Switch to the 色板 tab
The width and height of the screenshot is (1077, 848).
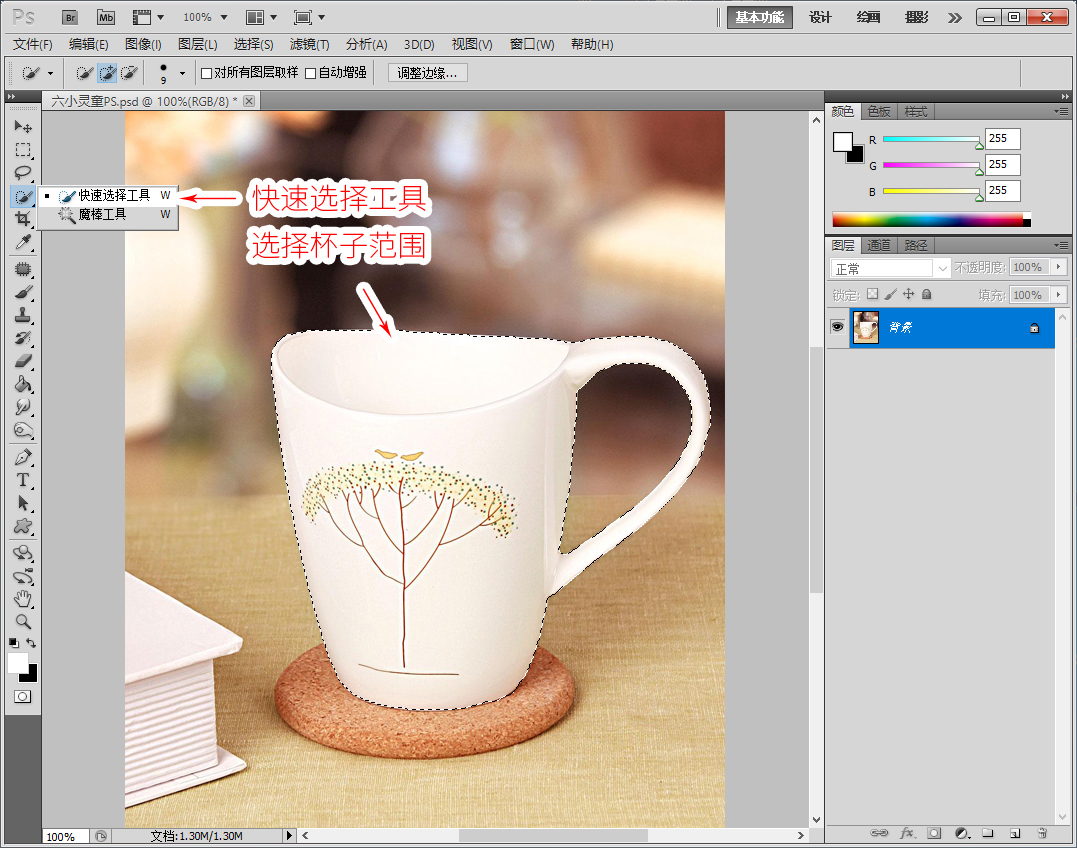pyautogui.click(x=878, y=111)
